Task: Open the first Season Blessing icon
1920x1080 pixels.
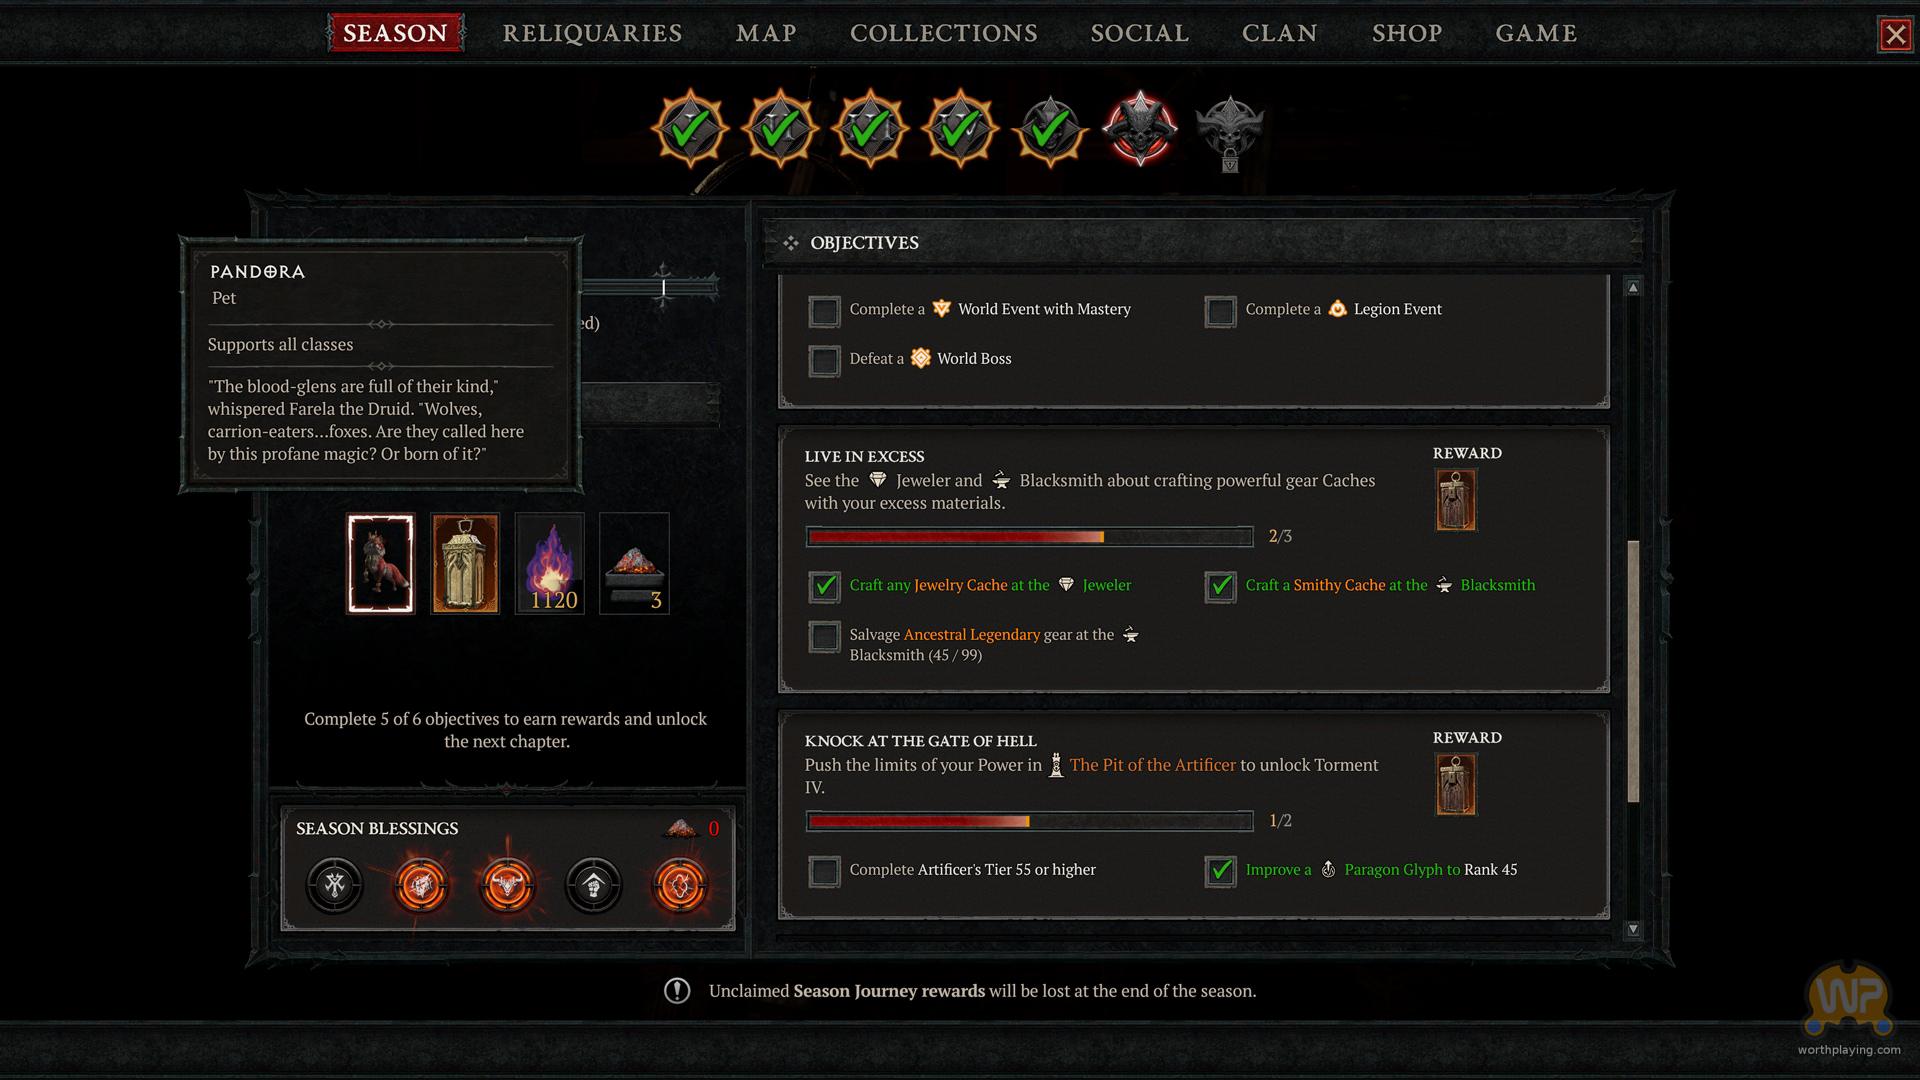Action: [x=334, y=885]
